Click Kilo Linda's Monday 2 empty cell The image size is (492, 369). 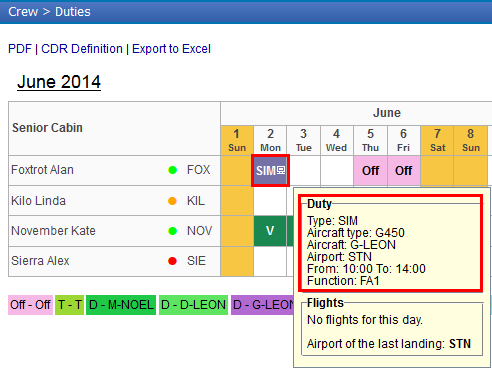click(270, 201)
